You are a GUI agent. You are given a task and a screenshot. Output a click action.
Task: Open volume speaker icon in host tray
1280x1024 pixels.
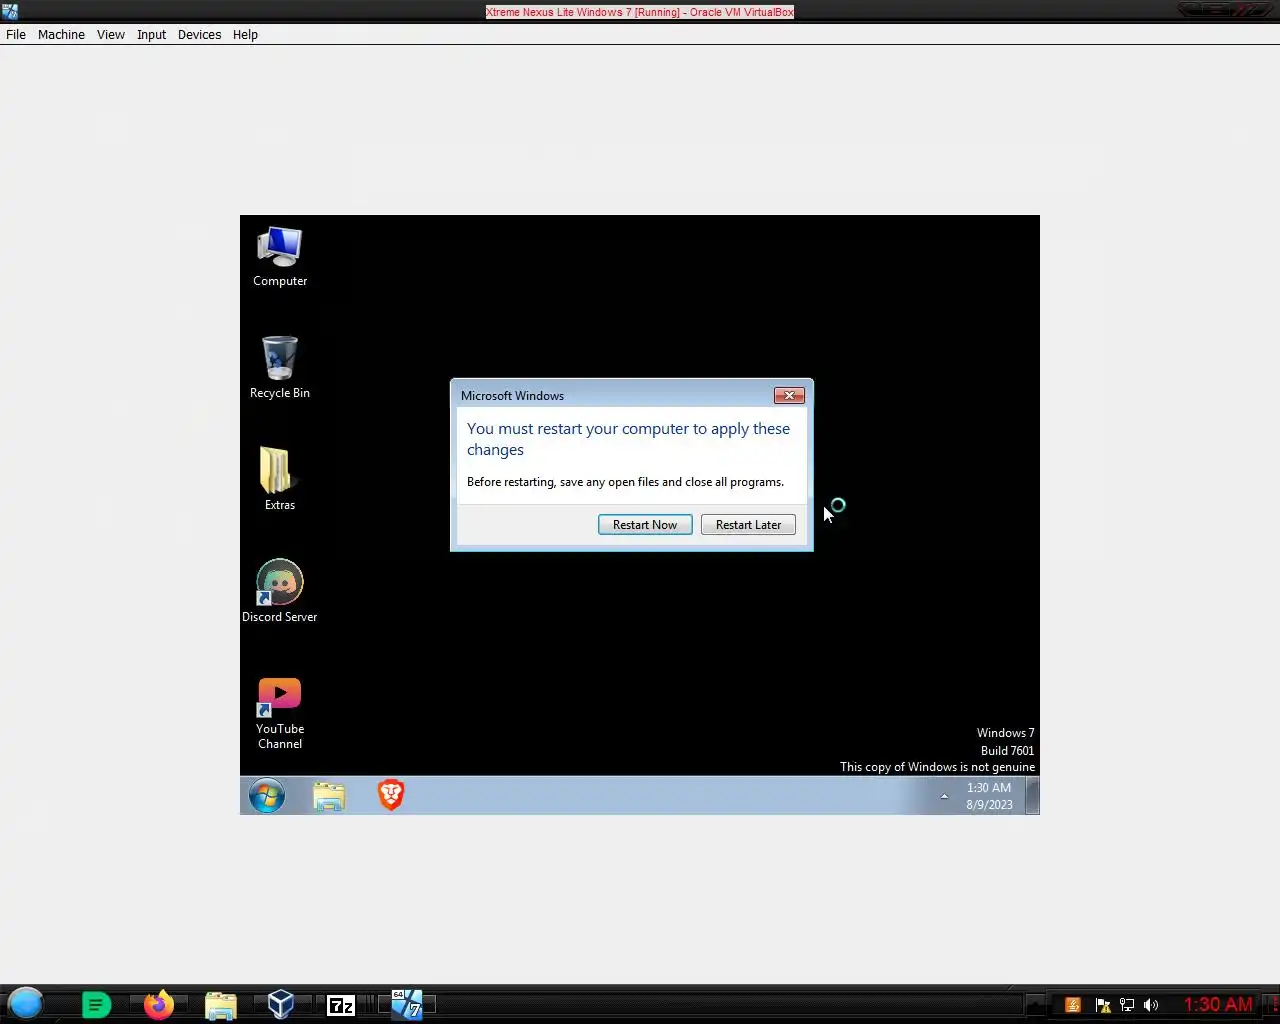coord(1151,1005)
